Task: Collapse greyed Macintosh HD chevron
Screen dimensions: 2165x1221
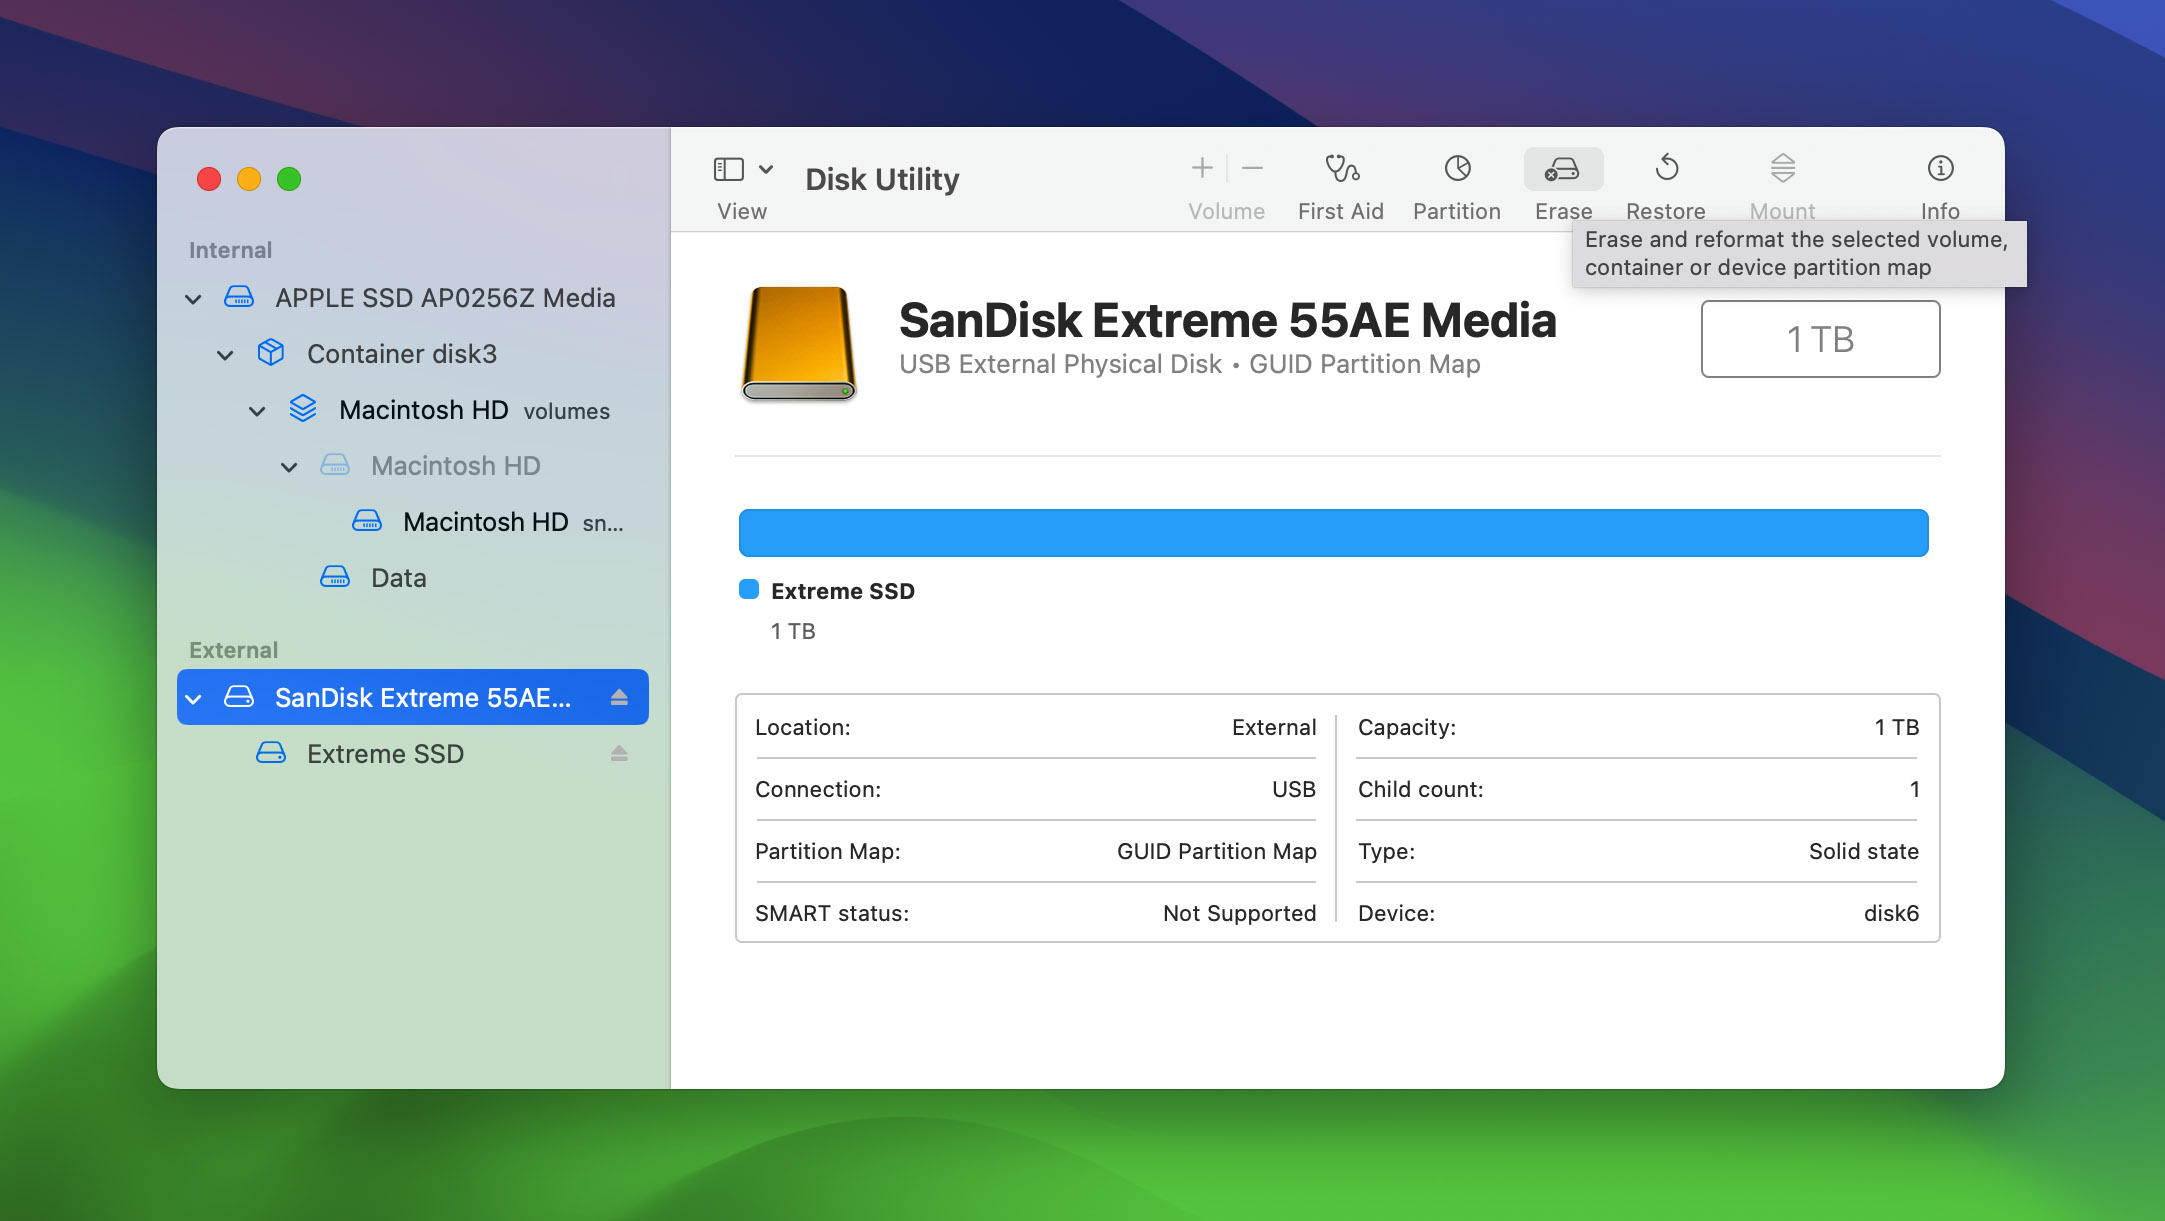Action: [289, 467]
